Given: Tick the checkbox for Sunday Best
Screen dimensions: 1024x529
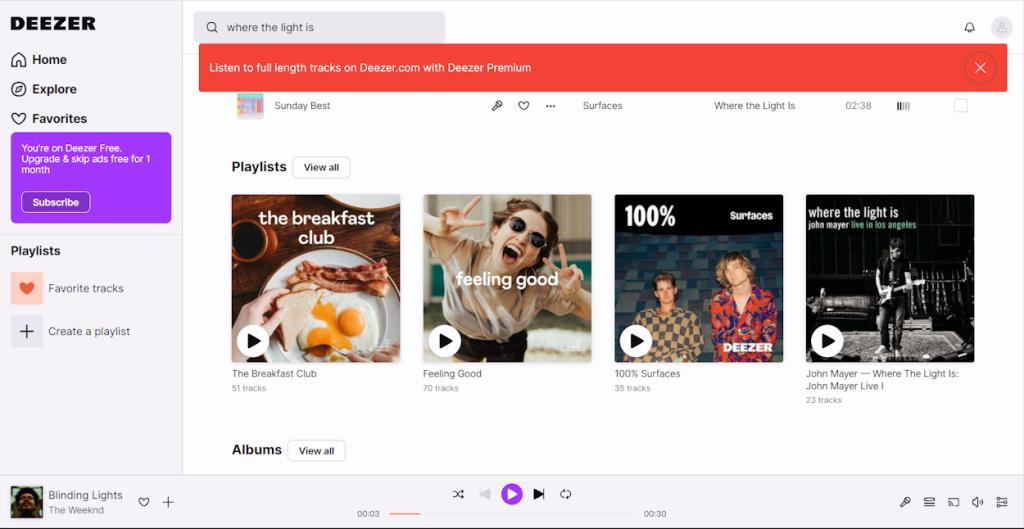Looking at the screenshot, I should click(961, 106).
